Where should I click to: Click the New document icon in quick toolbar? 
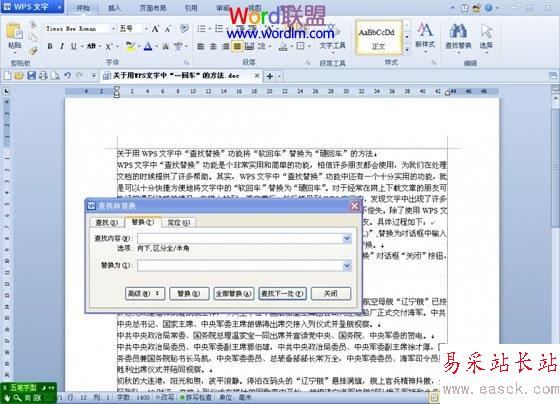(8, 76)
